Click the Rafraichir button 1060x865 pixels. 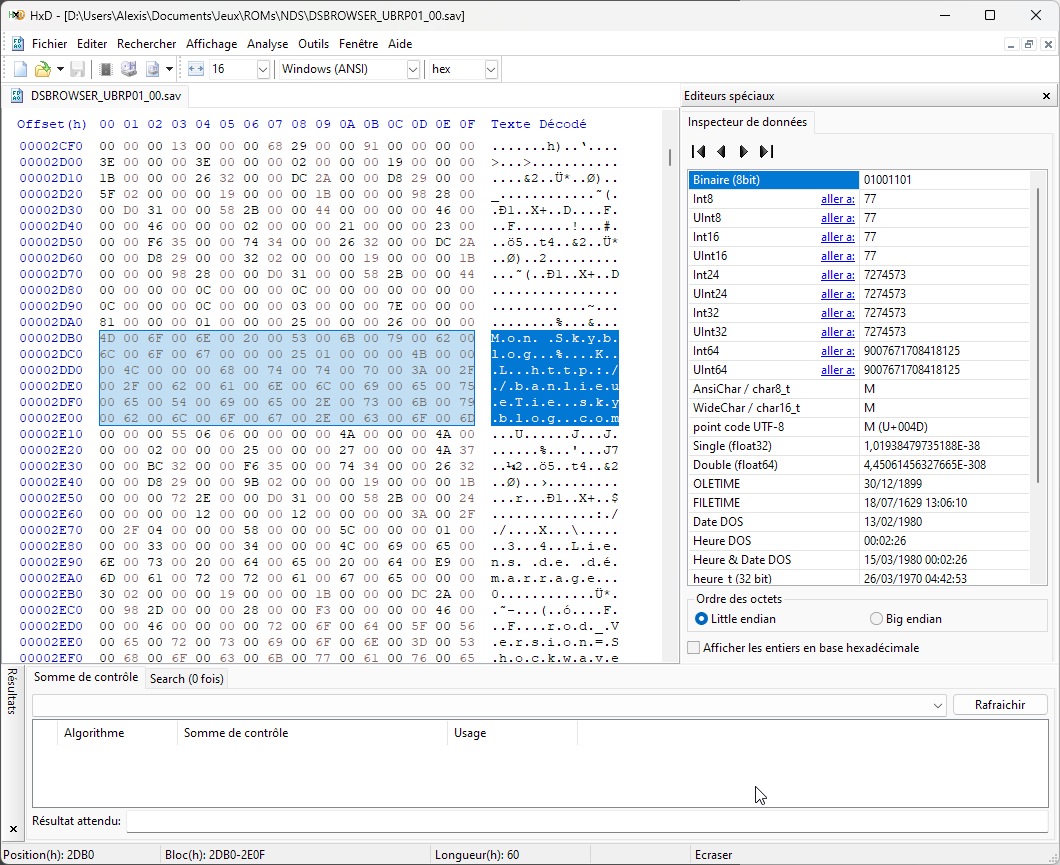pos(999,705)
